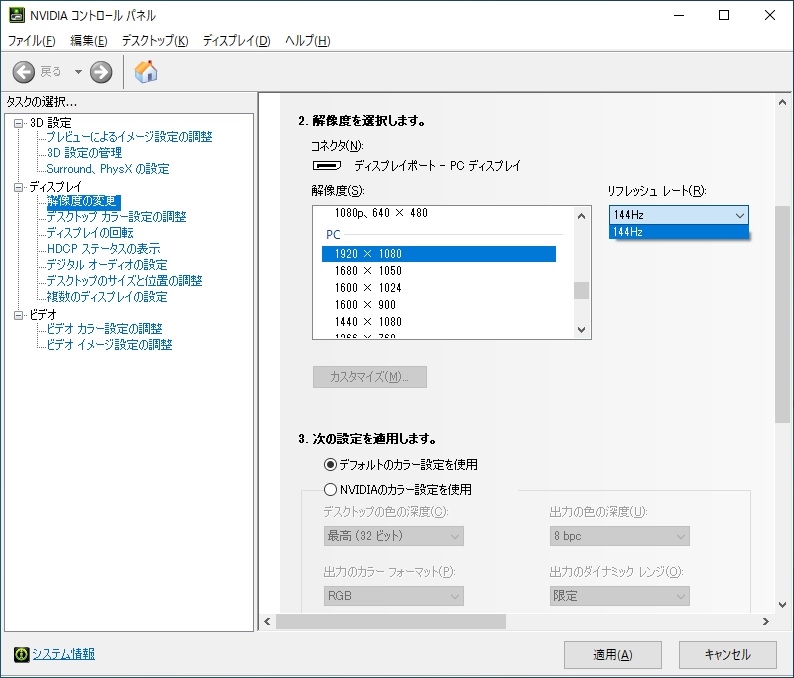Viewport: 794px width, 678px height.
Task: Open 複数のディスプレイの設定
Action: tap(107, 297)
